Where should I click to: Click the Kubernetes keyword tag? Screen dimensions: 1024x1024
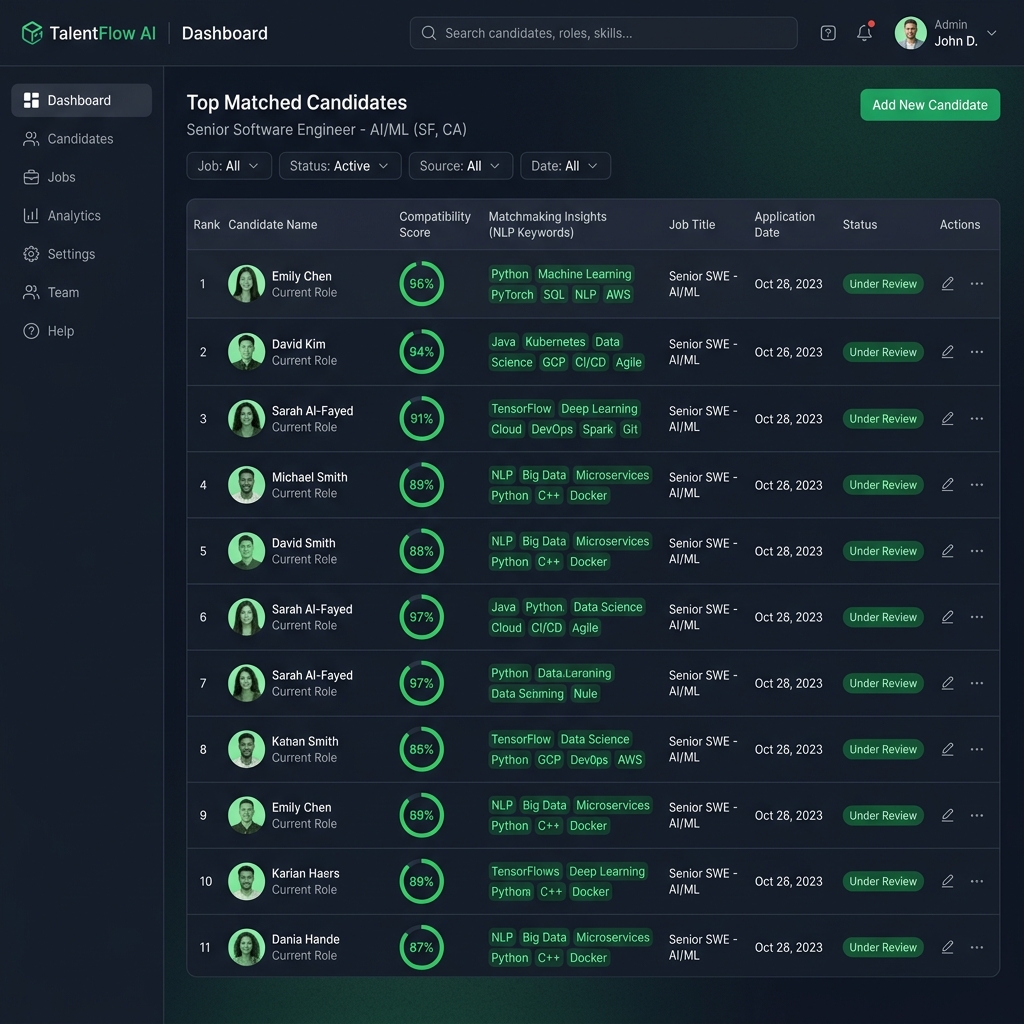tap(555, 342)
